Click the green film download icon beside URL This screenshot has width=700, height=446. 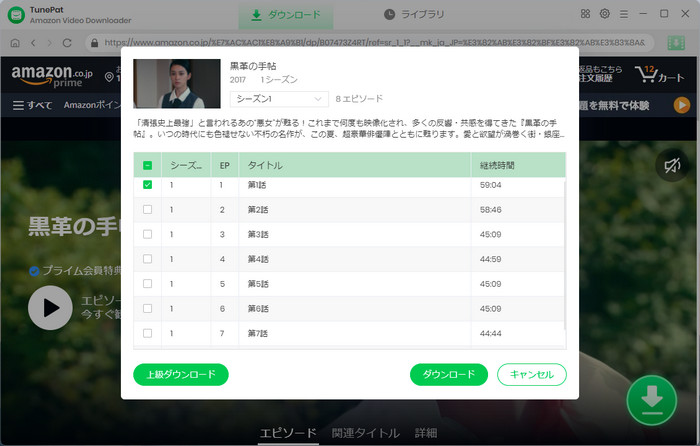click(676, 43)
